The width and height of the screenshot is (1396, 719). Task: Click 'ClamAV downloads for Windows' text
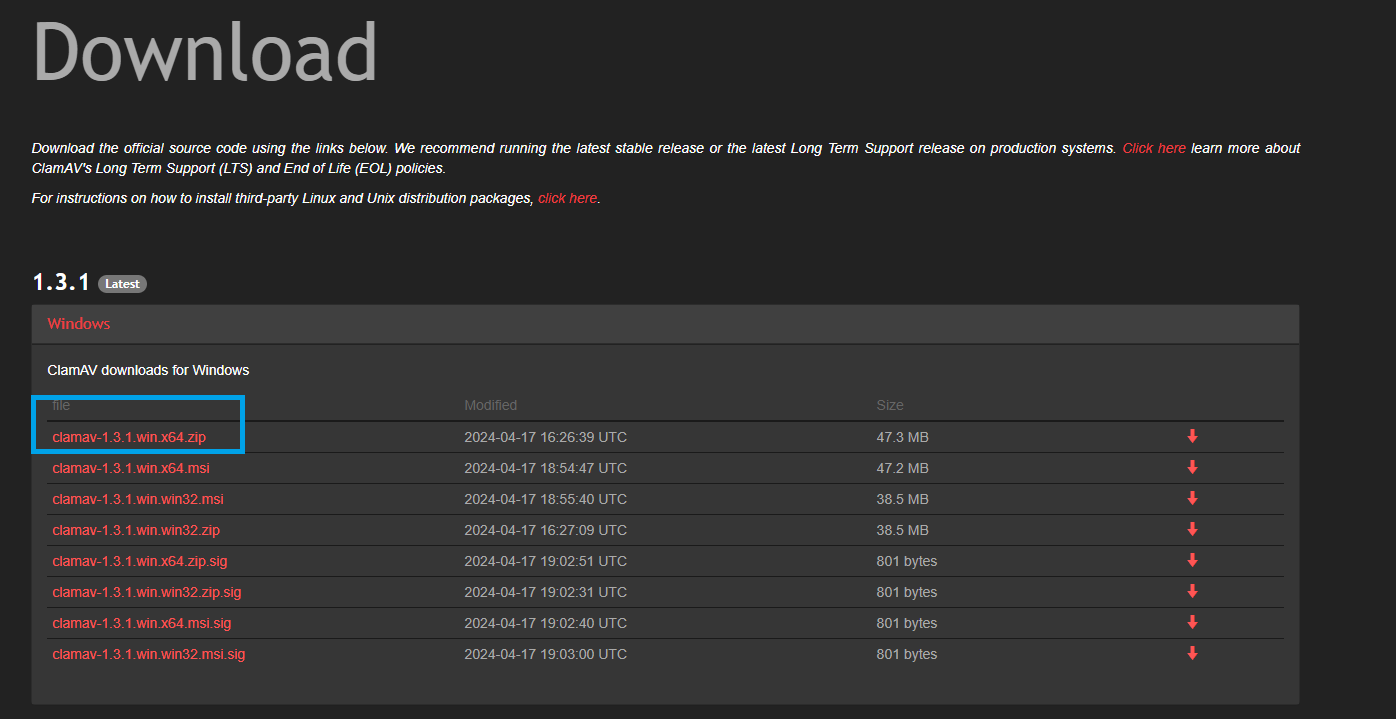click(x=148, y=370)
